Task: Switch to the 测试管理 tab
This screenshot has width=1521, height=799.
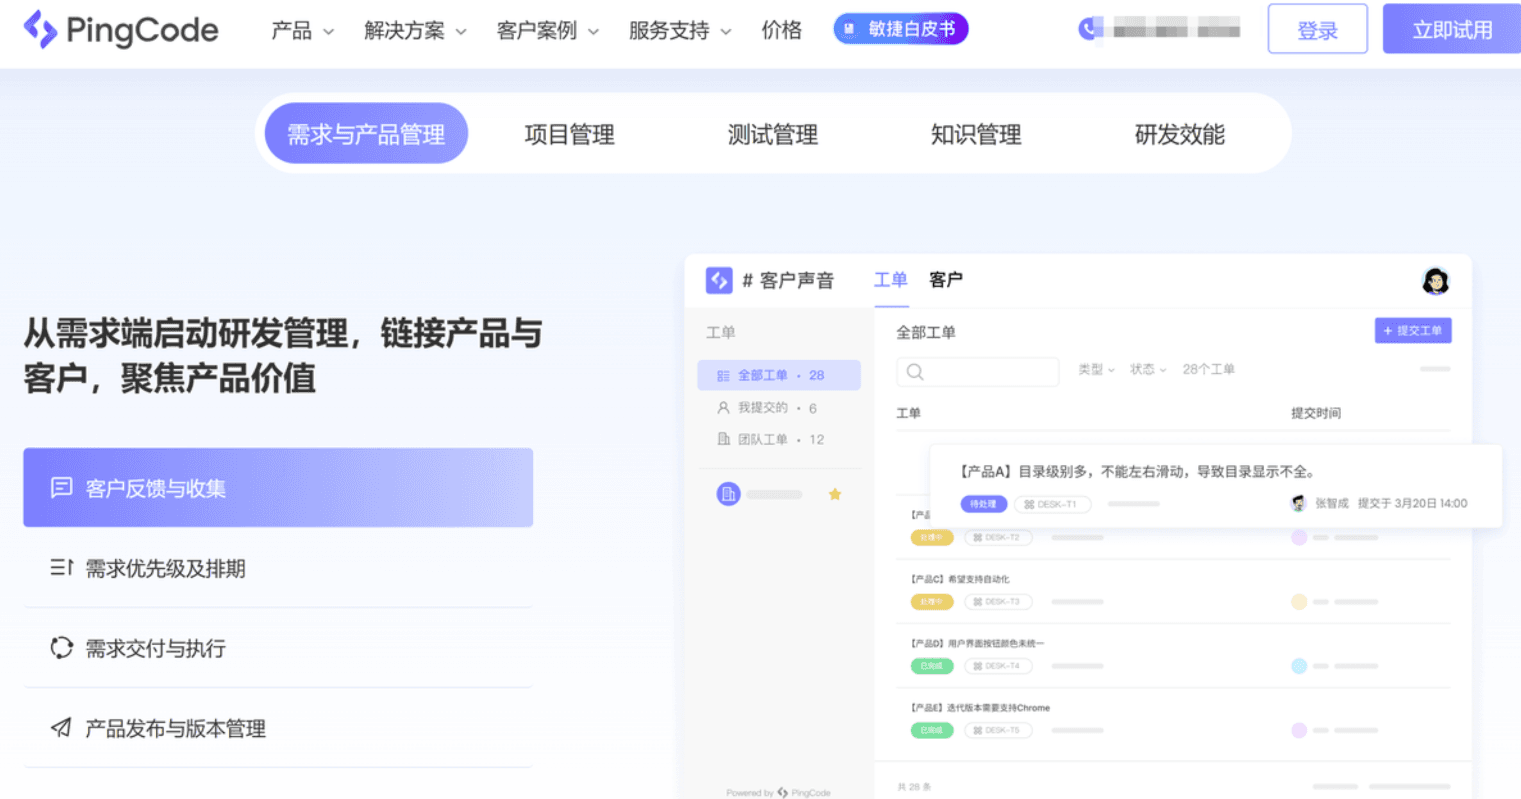Action: (773, 134)
